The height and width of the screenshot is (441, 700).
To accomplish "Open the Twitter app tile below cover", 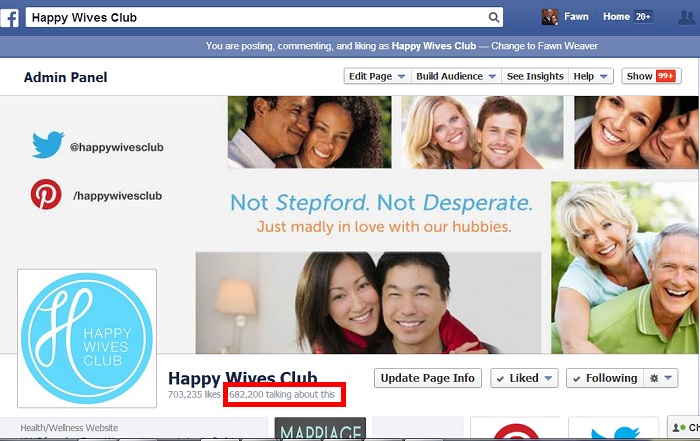I will click(613, 429).
